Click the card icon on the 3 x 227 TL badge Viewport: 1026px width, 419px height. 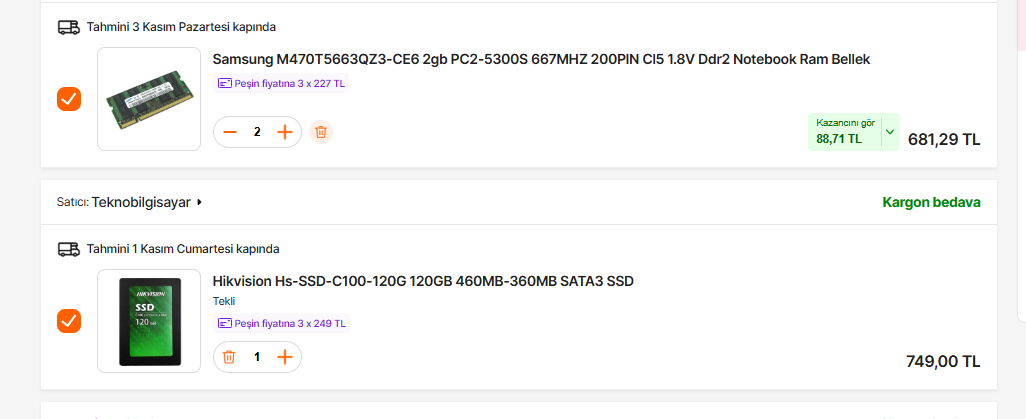(x=225, y=84)
